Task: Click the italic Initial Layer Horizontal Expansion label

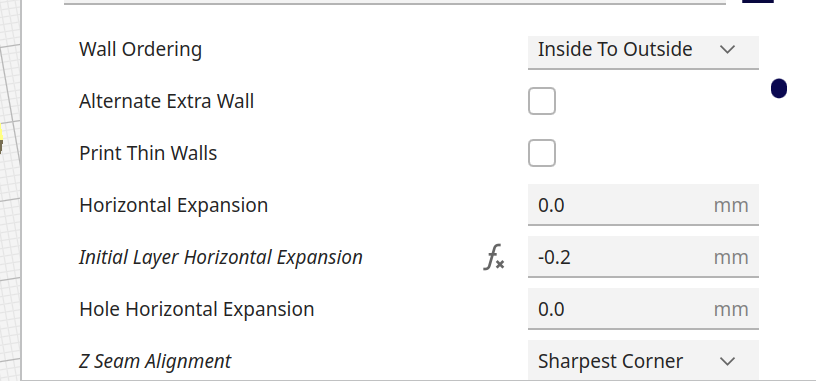Action: tap(221, 257)
